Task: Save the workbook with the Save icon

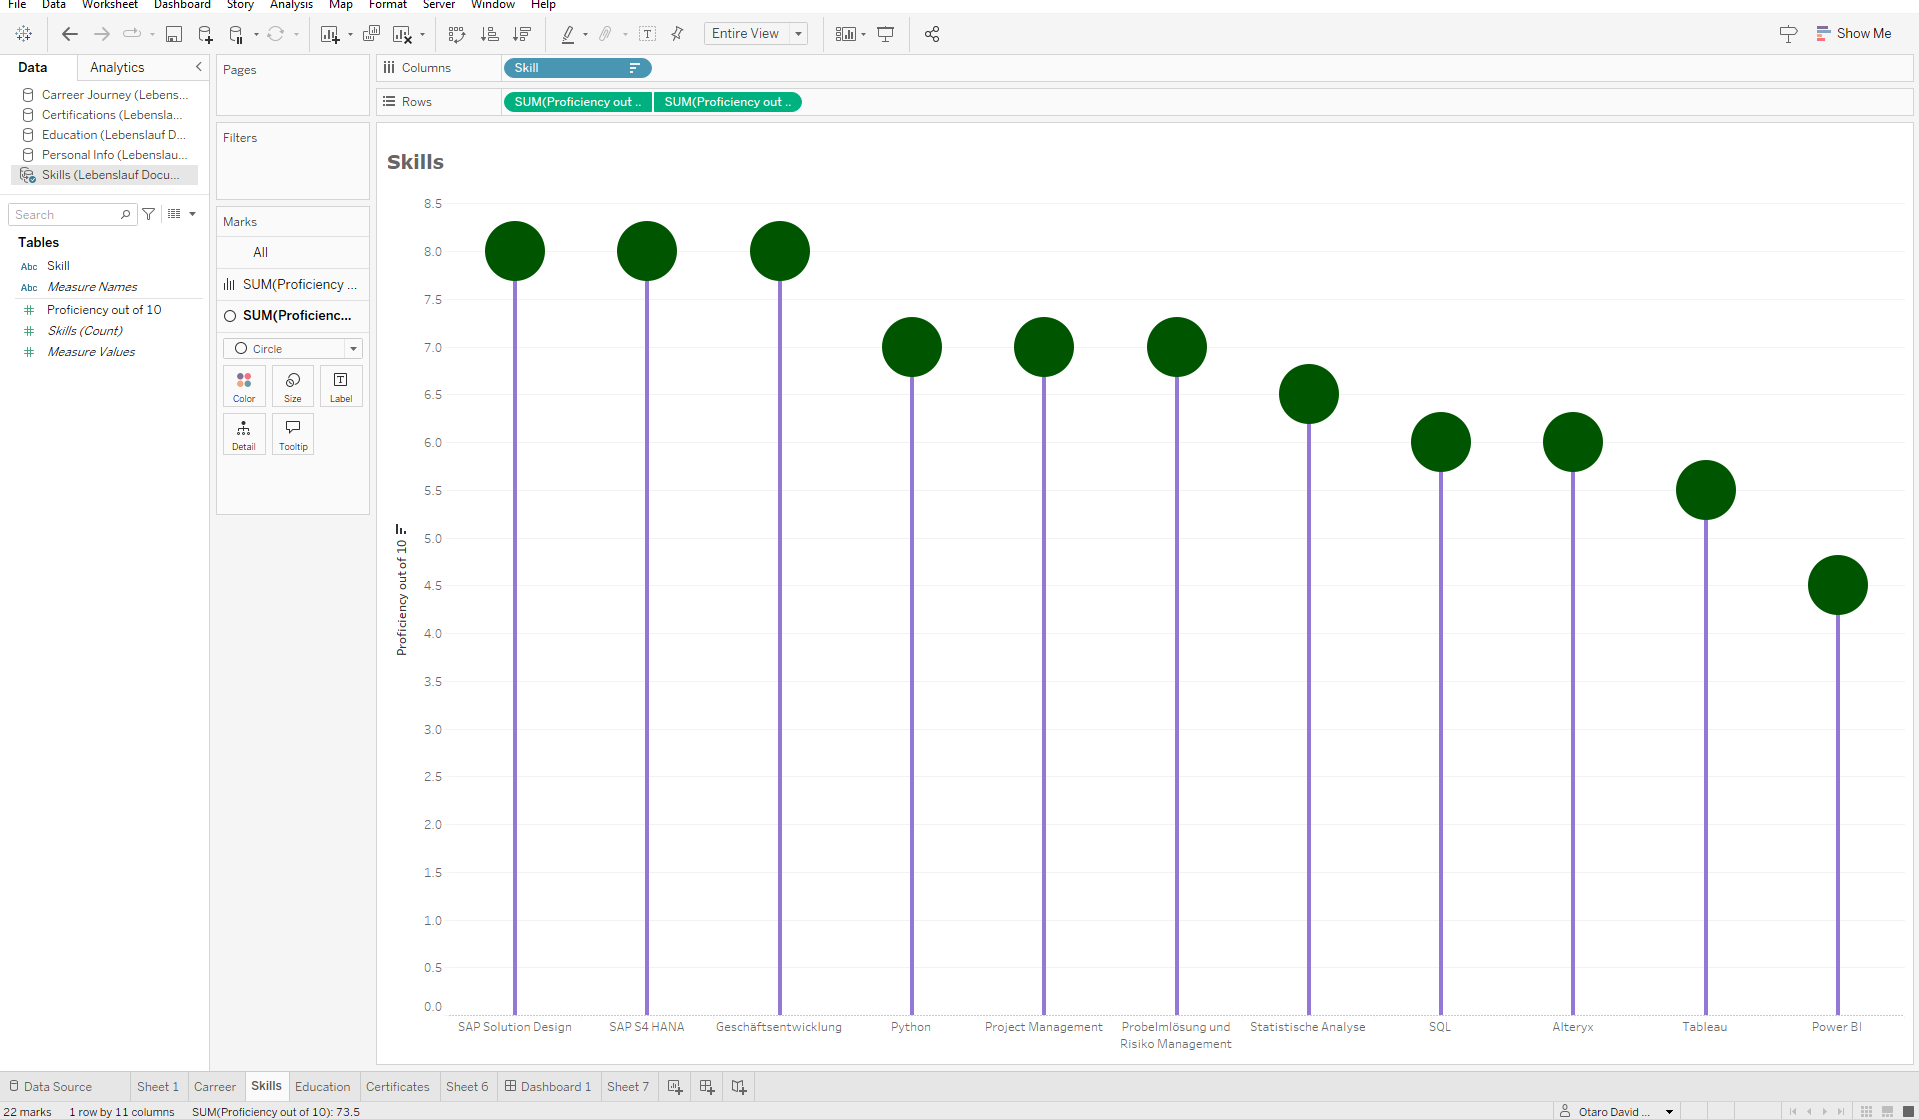Action: pyautogui.click(x=174, y=34)
